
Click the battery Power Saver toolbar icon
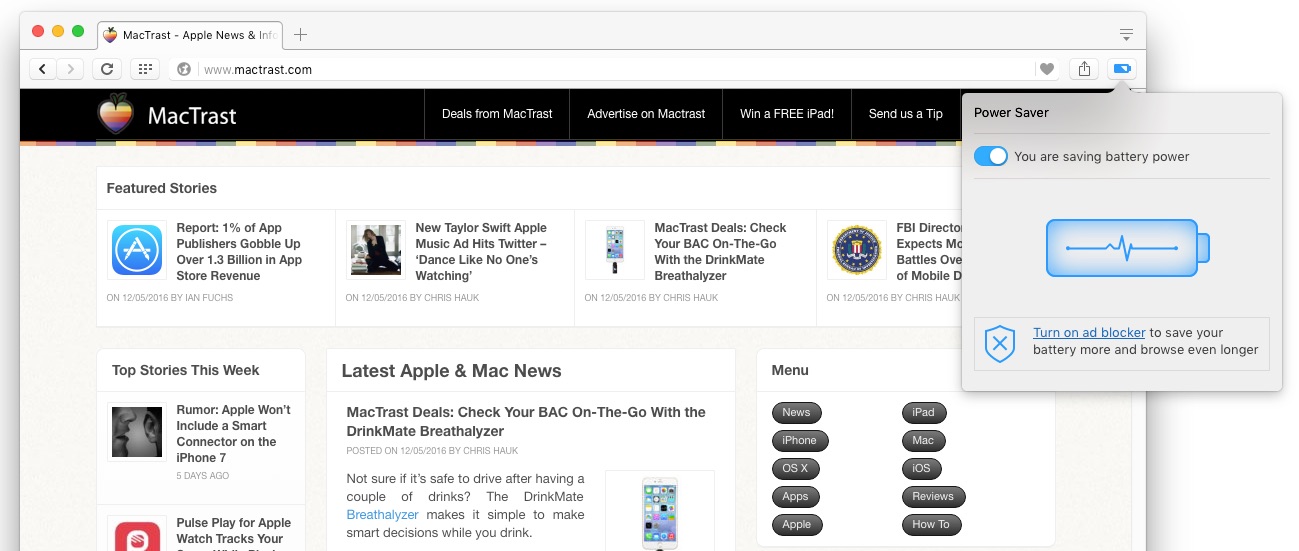point(1121,69)
